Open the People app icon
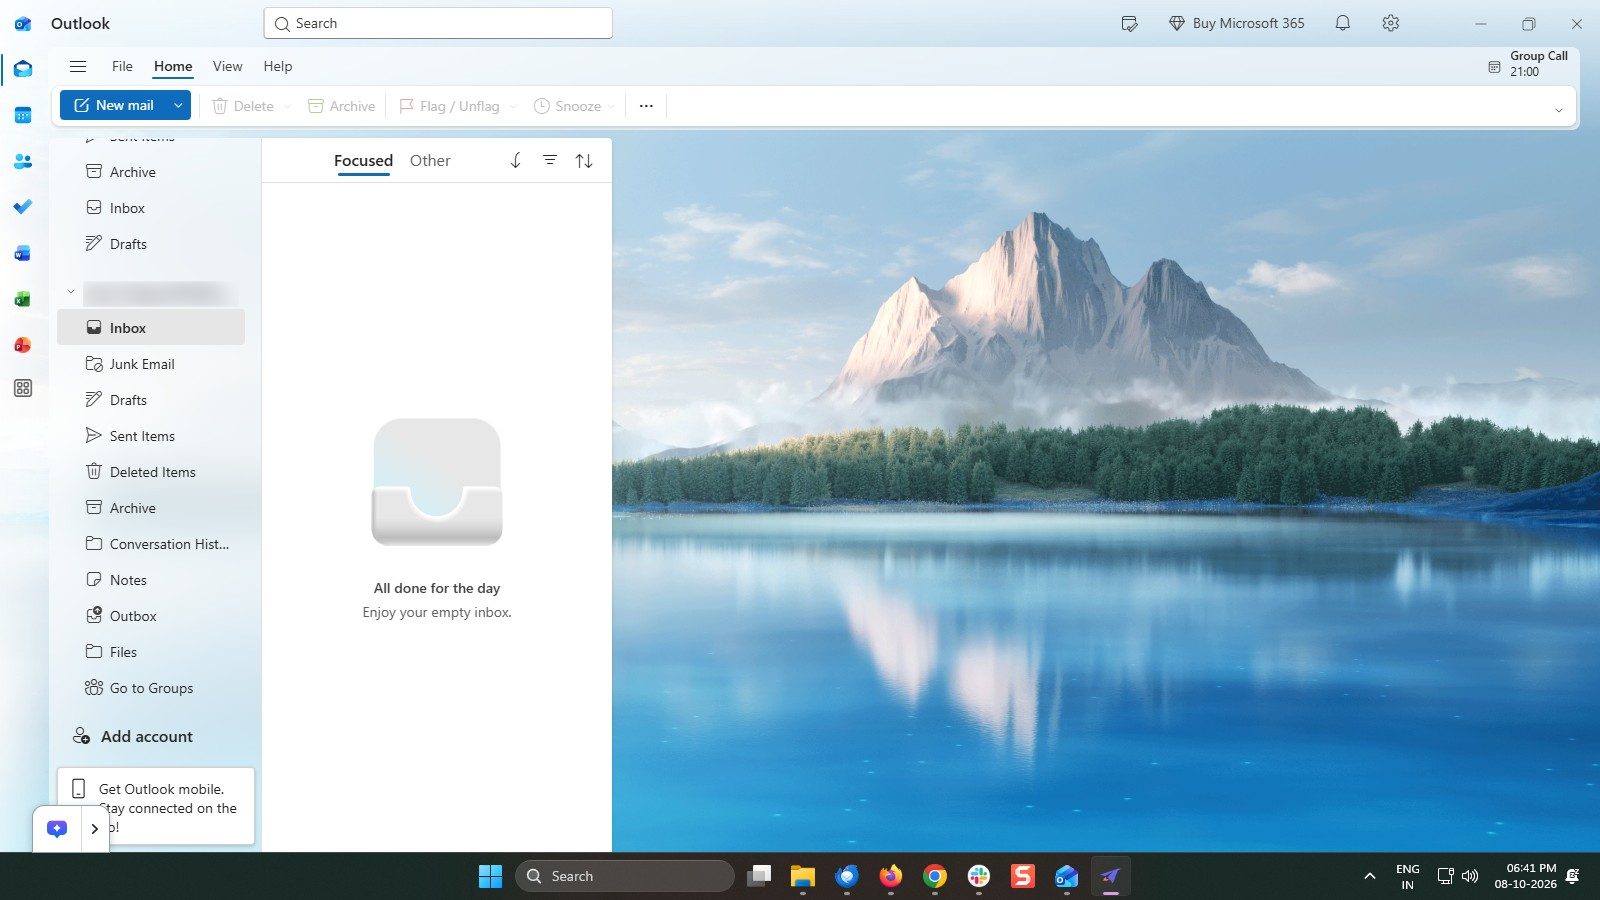This screenshot has height=900, width=1600. 23,161
